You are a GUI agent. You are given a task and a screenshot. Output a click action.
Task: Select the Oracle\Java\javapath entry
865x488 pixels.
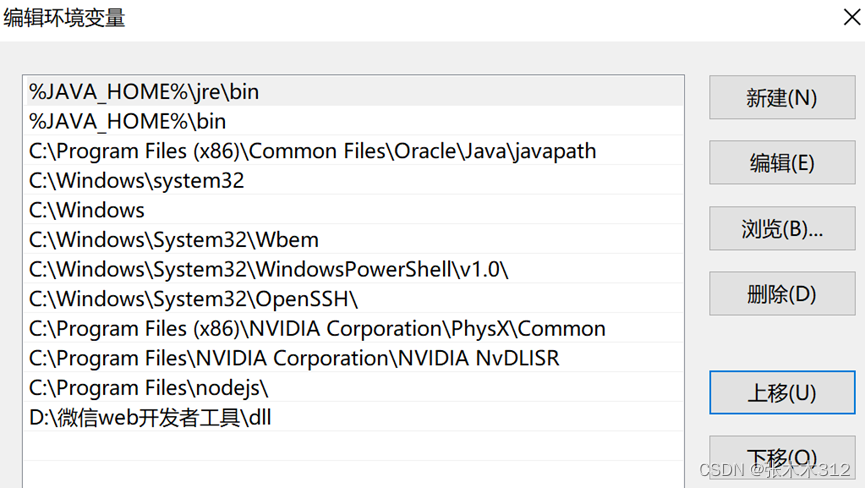pos(354,151)
